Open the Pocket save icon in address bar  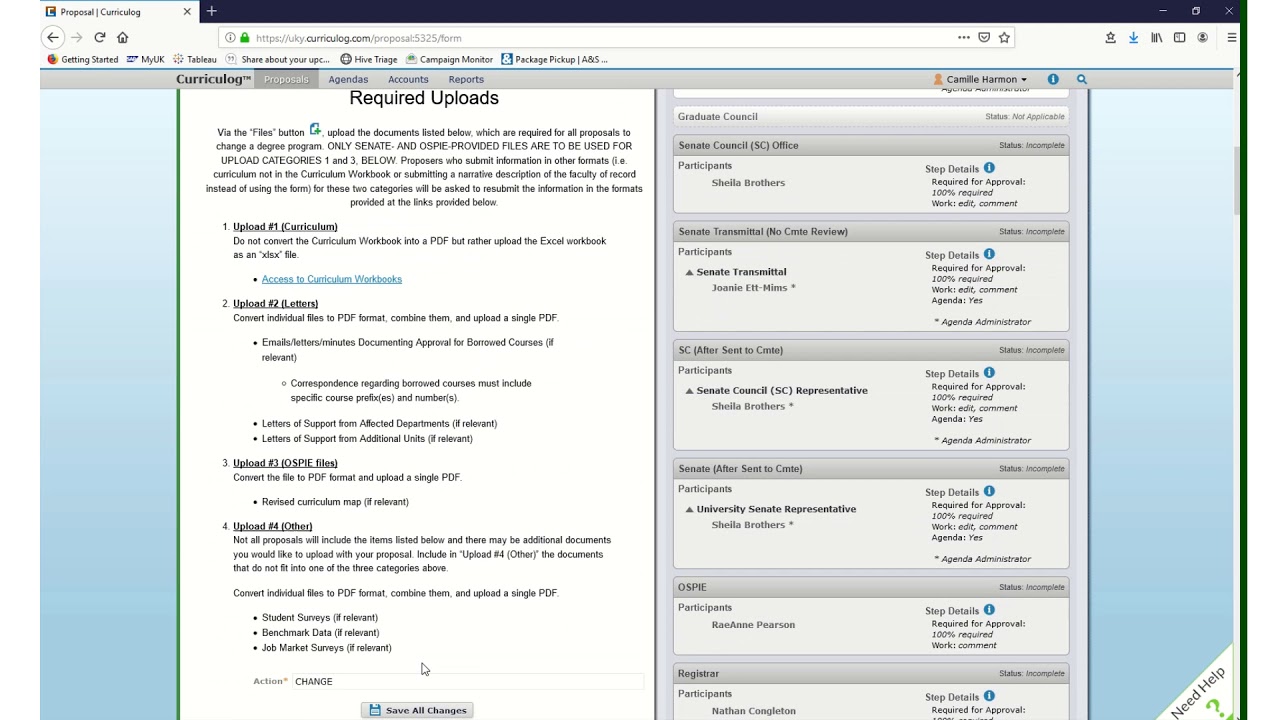click(984, 37)
